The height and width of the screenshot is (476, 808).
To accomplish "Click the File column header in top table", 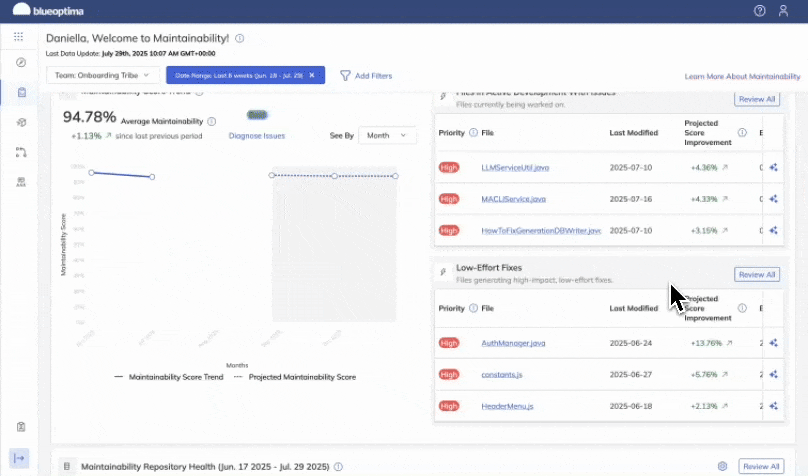I will [x=487, y=132].
